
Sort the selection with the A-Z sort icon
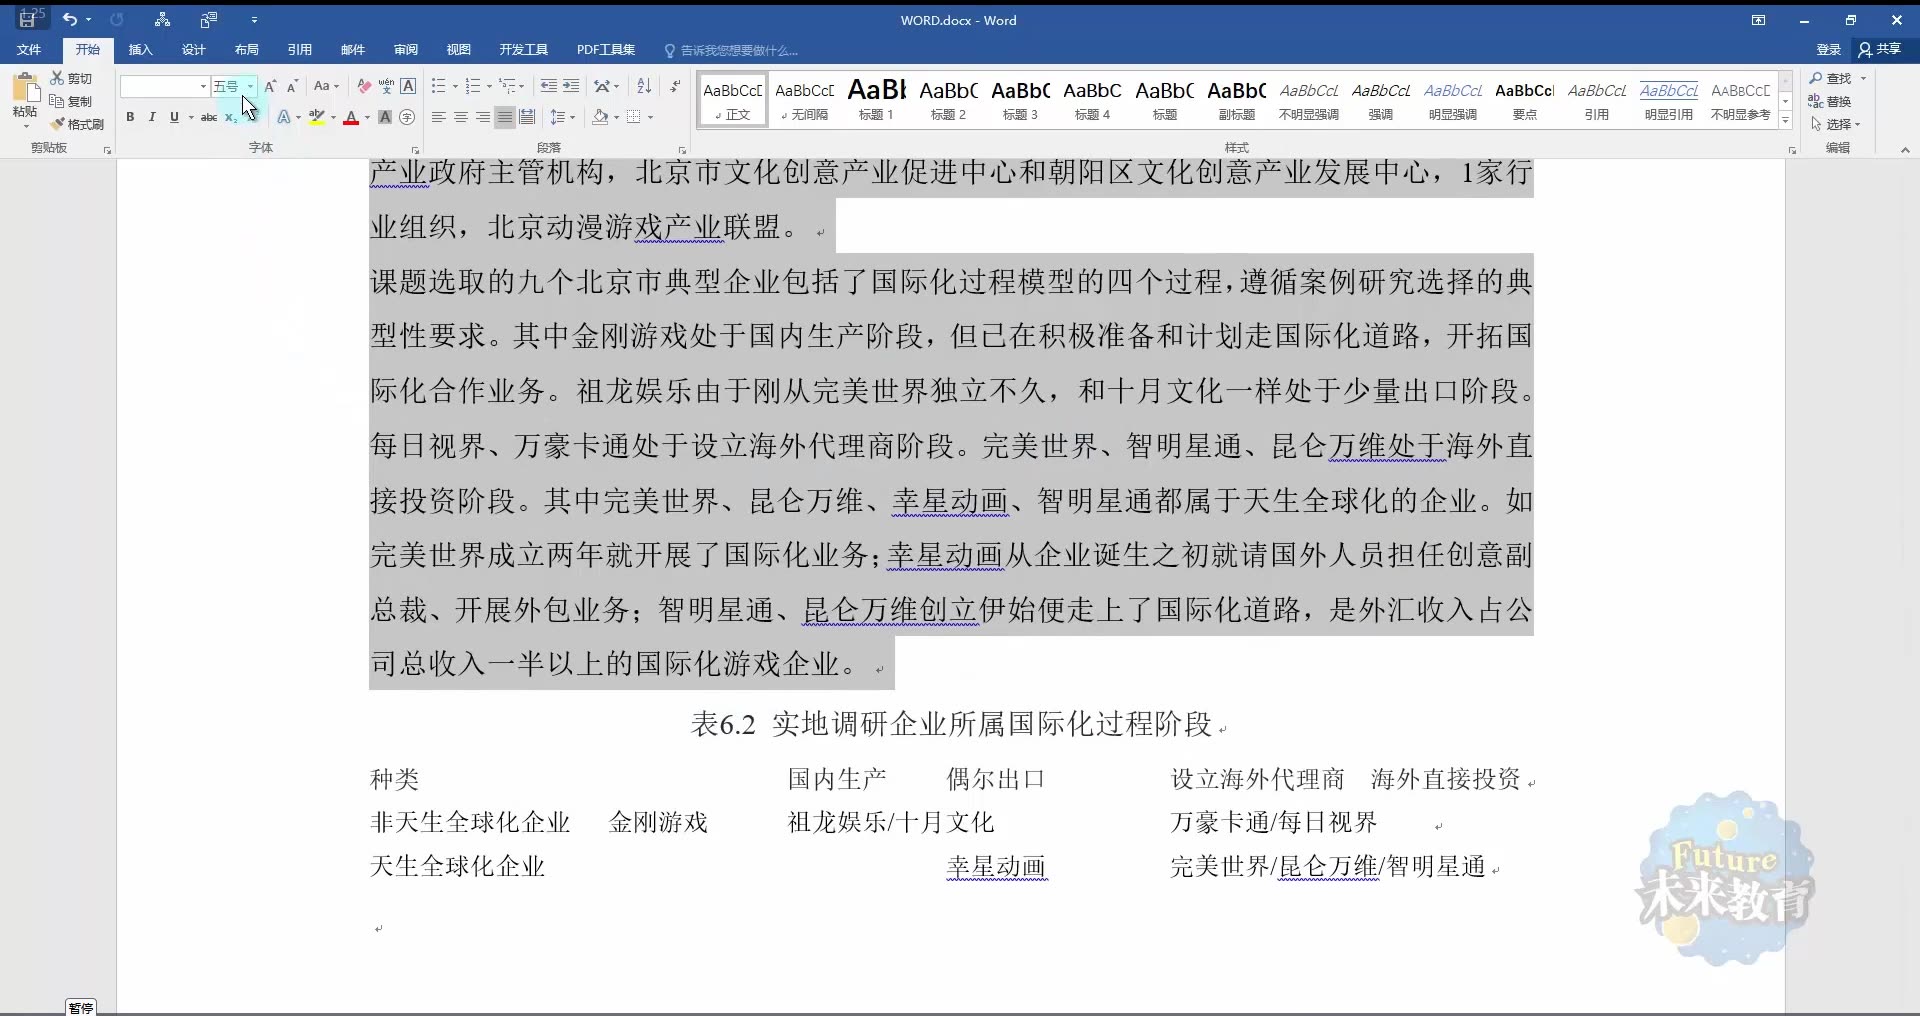click(644, 87)
